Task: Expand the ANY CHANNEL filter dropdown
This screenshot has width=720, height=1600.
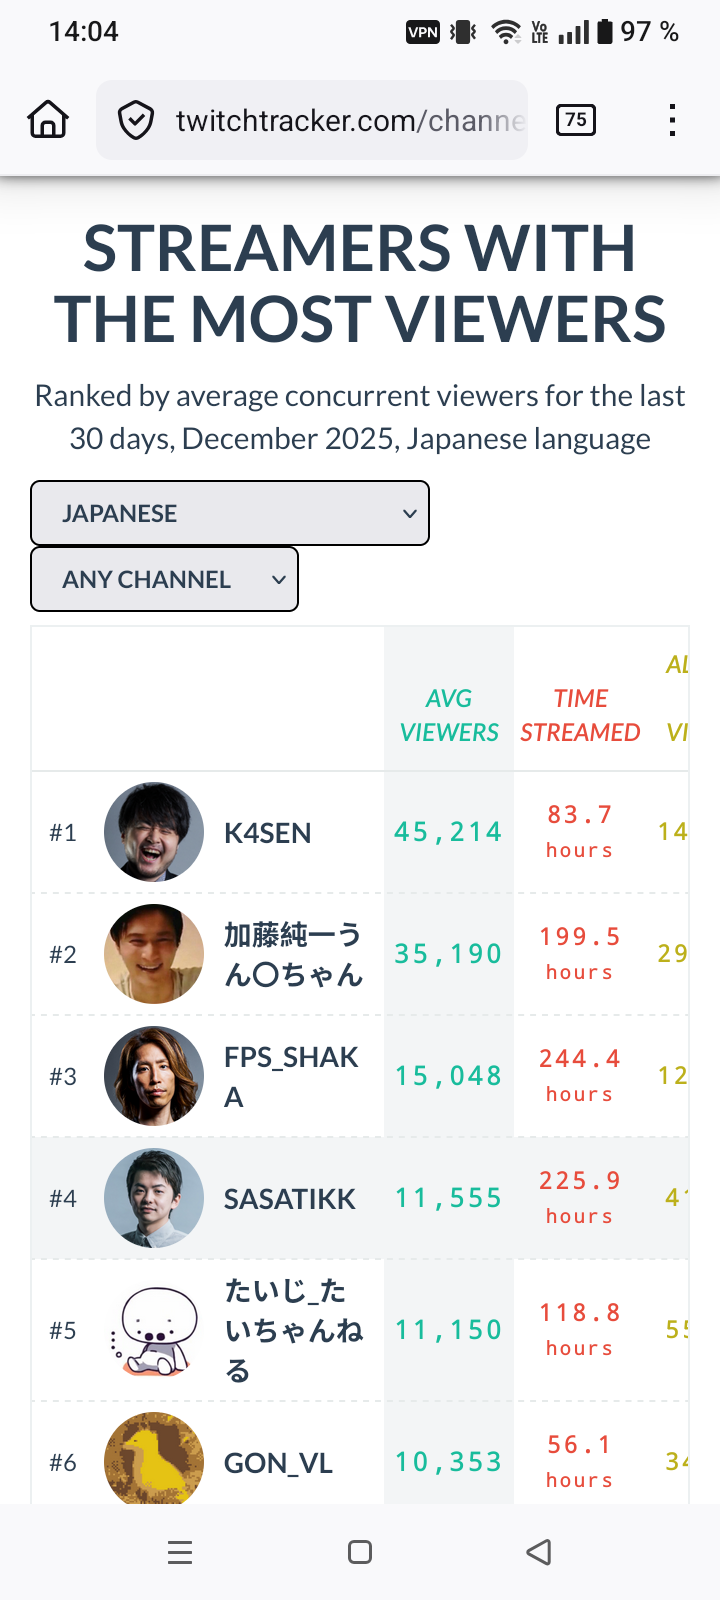Action: click(x=165, y=579)
